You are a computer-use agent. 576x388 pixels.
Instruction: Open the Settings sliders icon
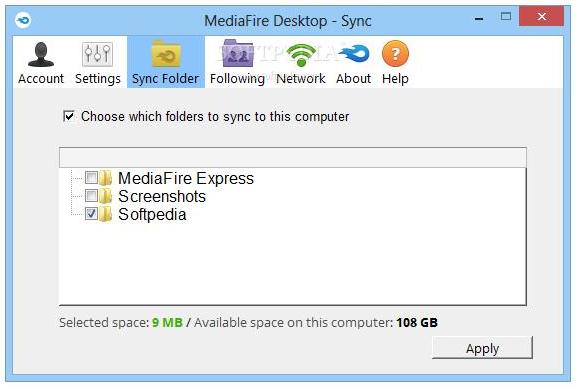tap(97, 54)
